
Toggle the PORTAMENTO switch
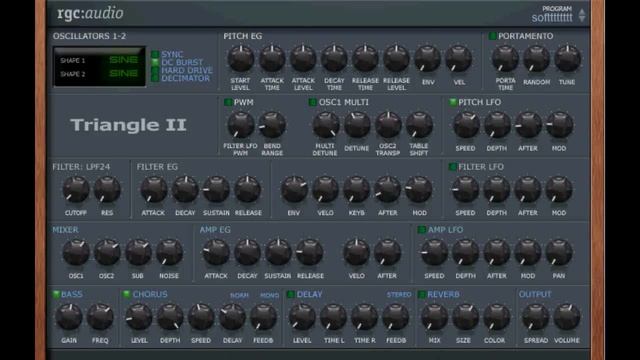(x=493, y=36)
